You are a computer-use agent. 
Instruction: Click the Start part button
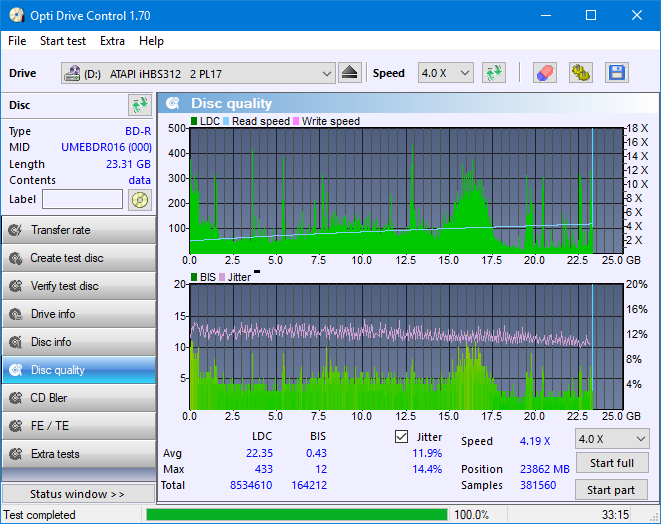611,490
